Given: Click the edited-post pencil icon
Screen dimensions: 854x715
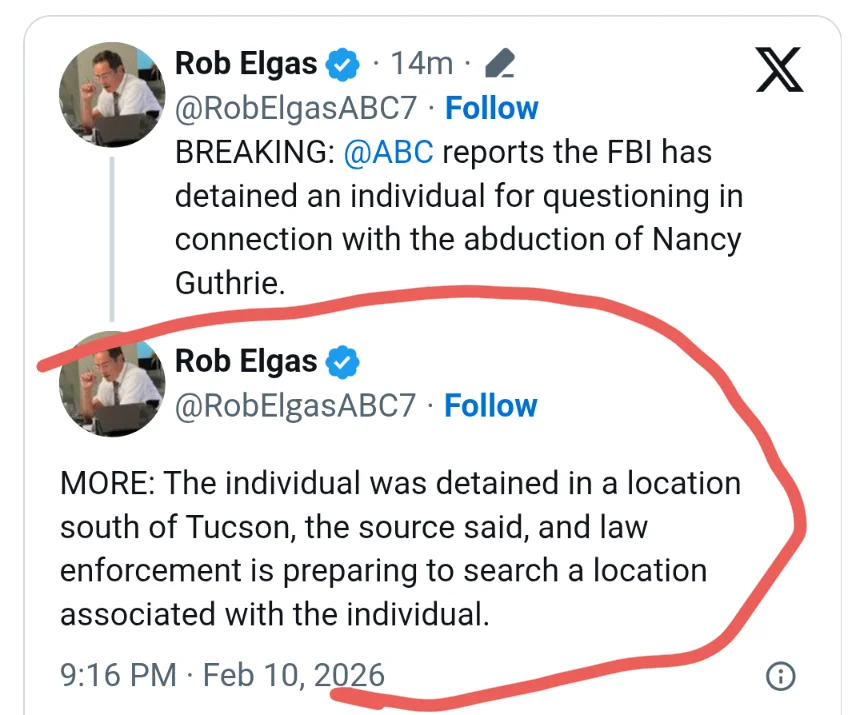Looking at the screenshot, I should click(498, 65).
